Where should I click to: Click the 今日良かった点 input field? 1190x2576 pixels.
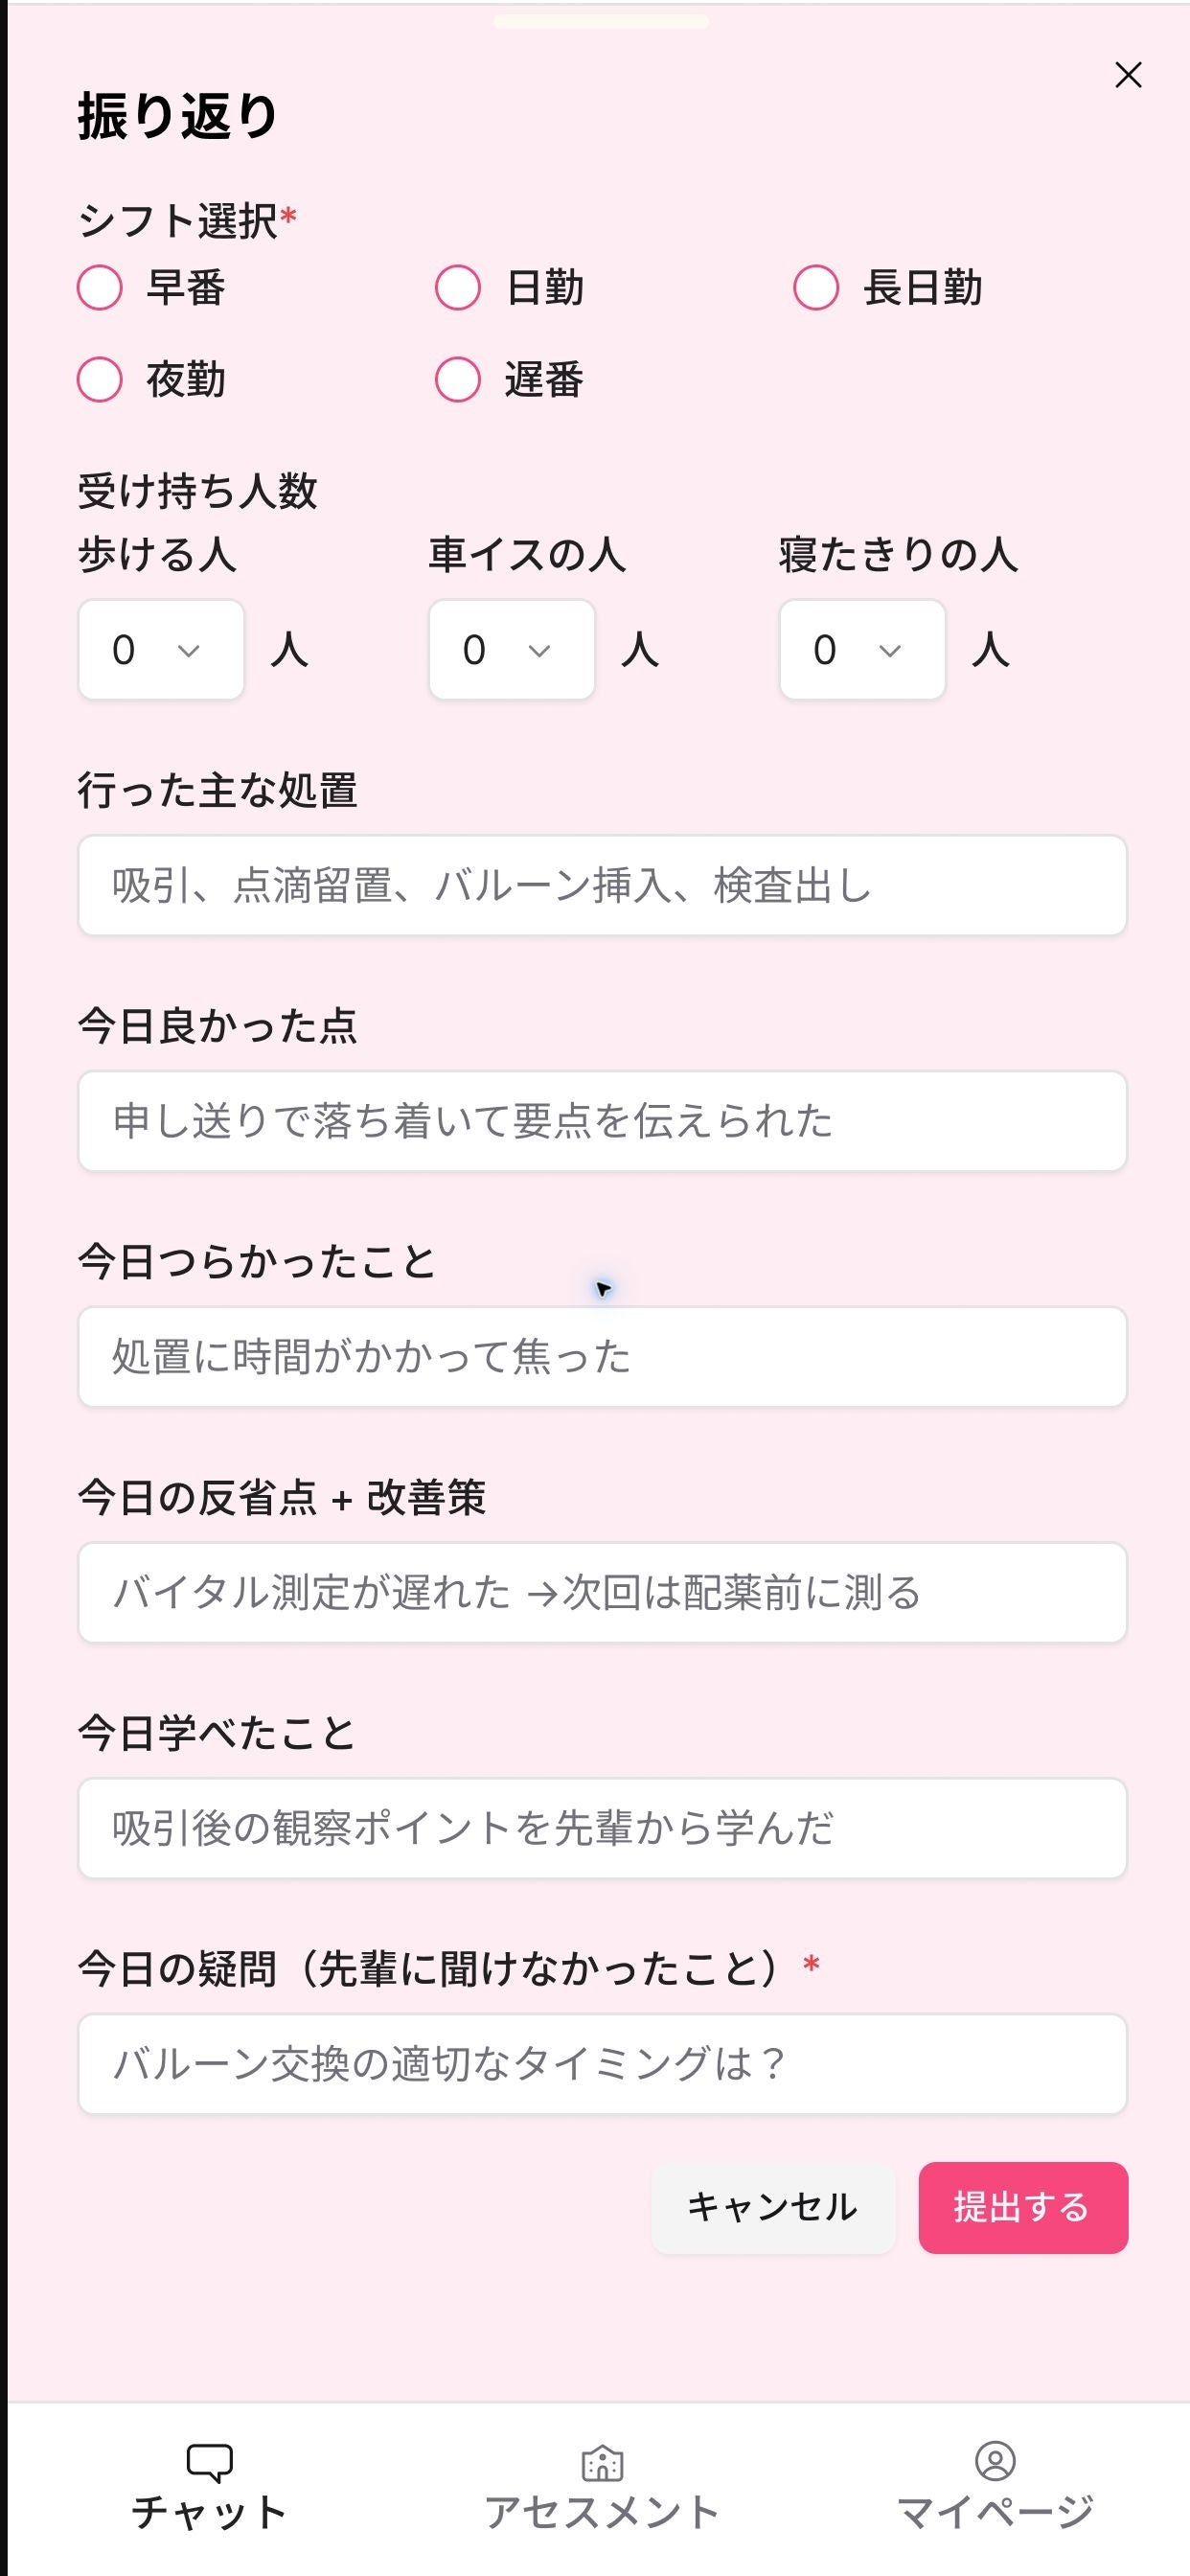(603, 1121)
